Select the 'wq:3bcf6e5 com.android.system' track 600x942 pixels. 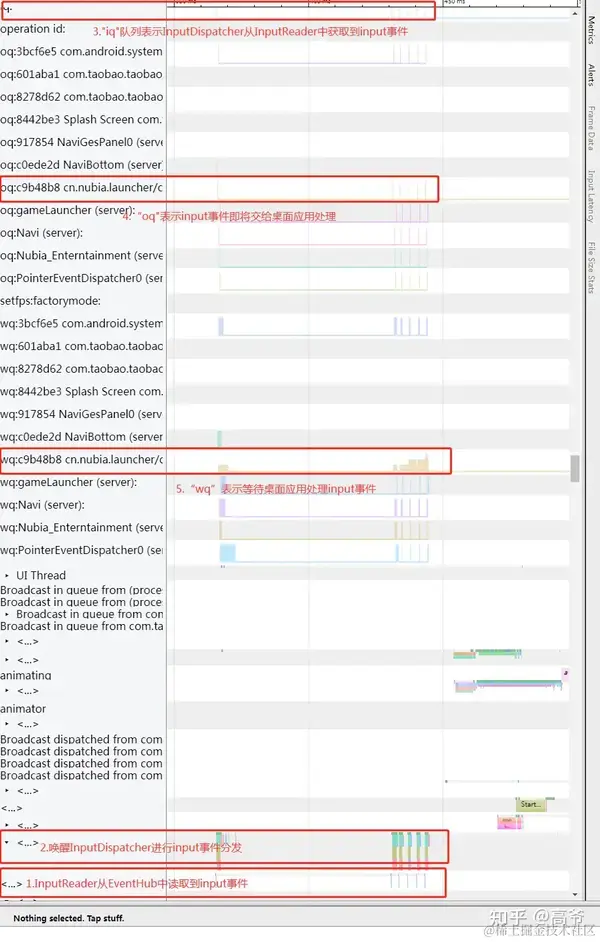point(82,323)
